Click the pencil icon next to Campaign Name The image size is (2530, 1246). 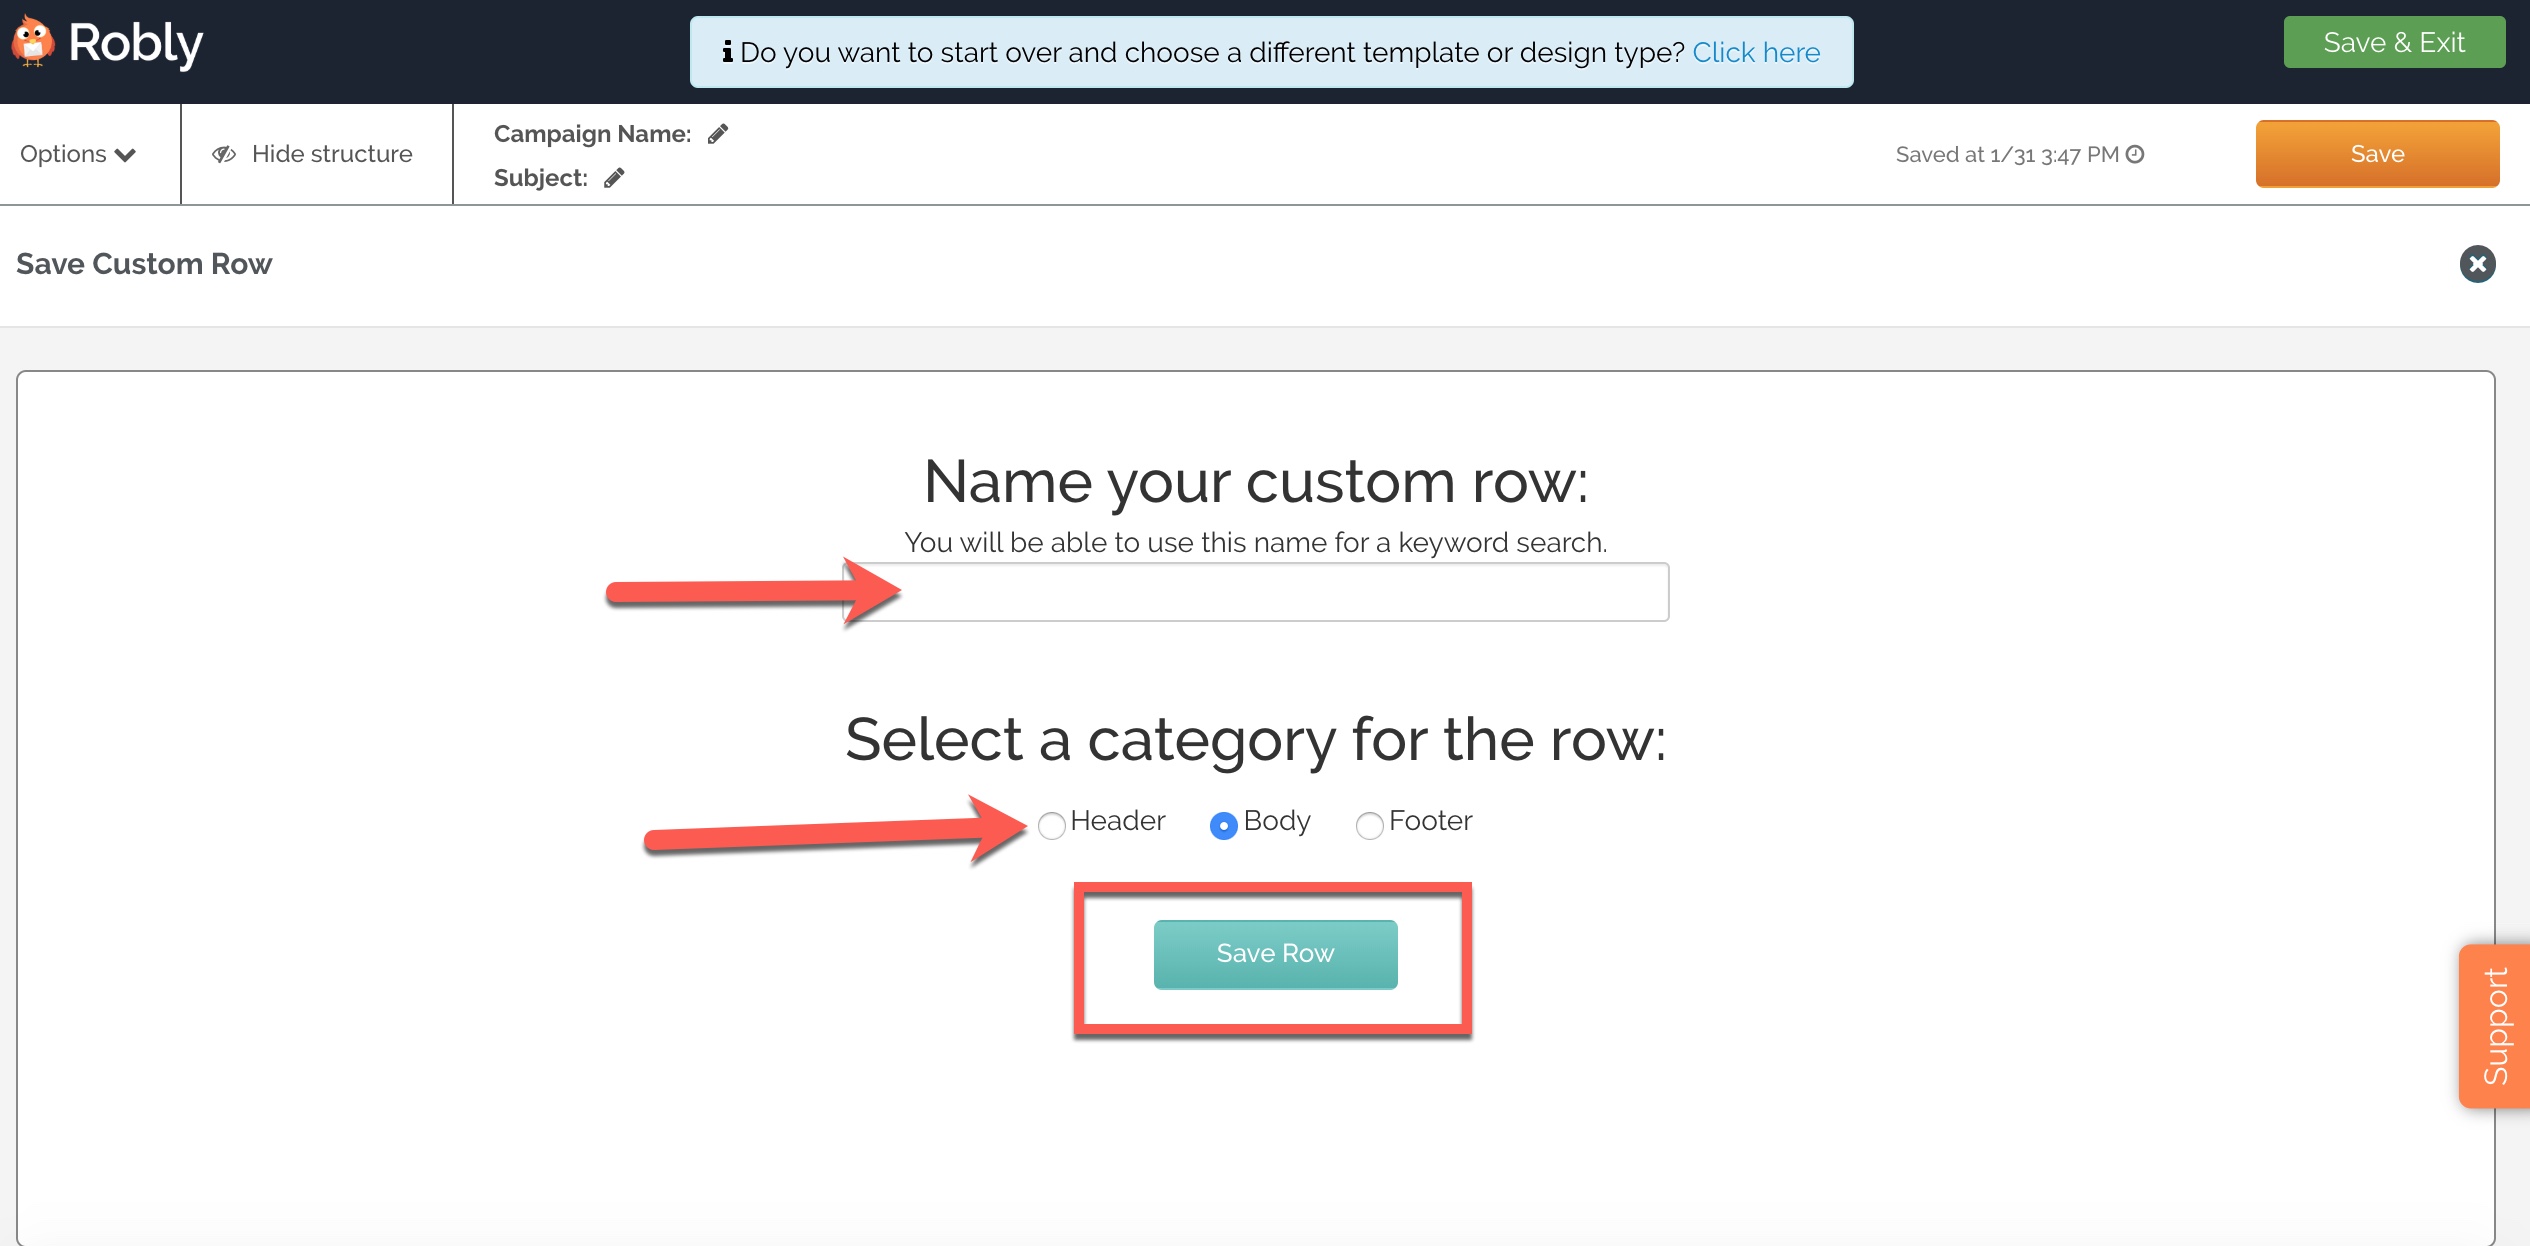pos(717,133)
